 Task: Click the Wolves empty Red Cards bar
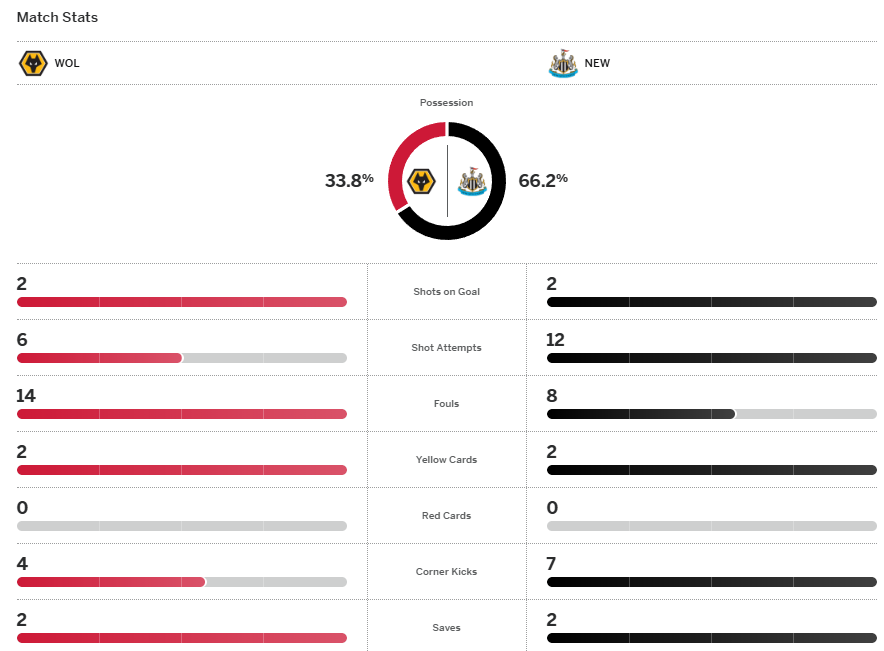pos(181,526)
